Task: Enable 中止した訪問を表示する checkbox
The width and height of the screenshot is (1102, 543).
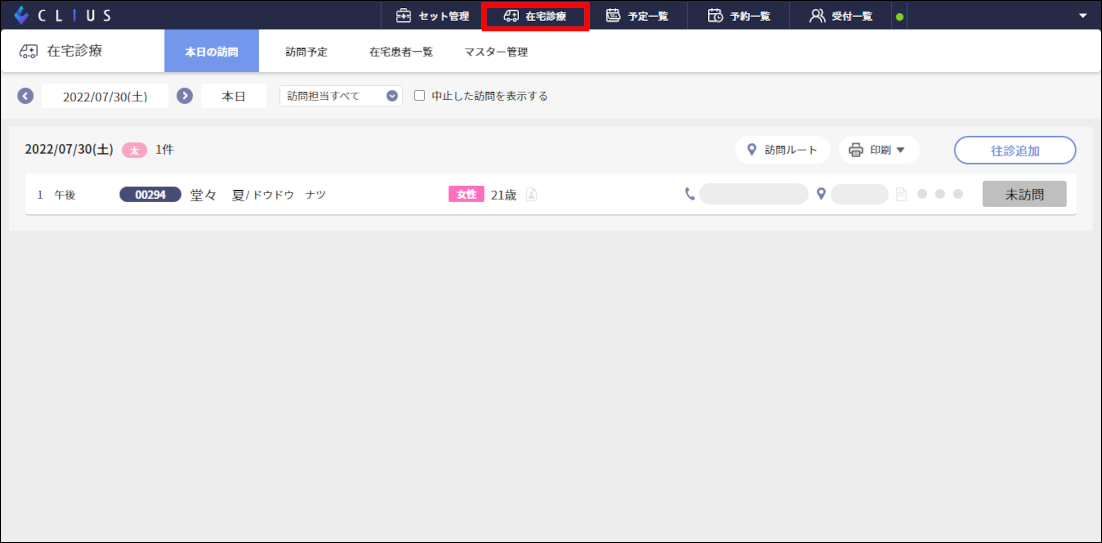Action: pyautogui.click(x=420, y=96)
